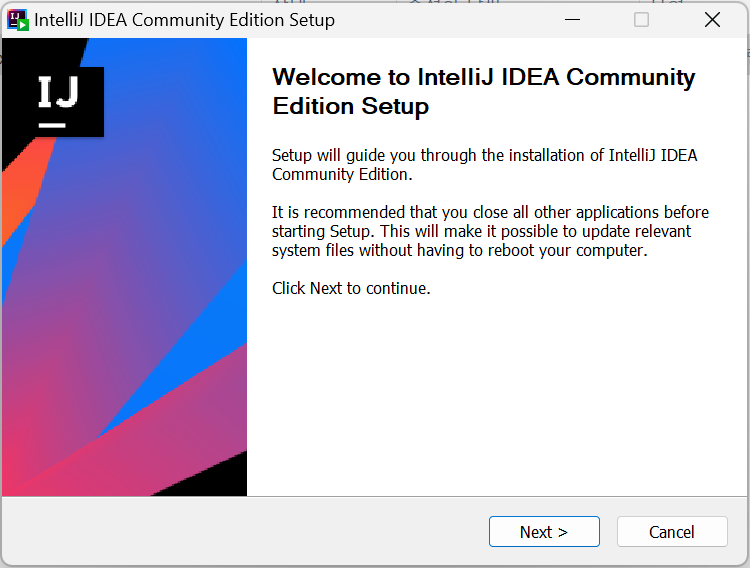The width and height of the screenshot is (750, 568).
Task: Click the IntelliJ IDEA installer icon in title bar
Action: 18,20
